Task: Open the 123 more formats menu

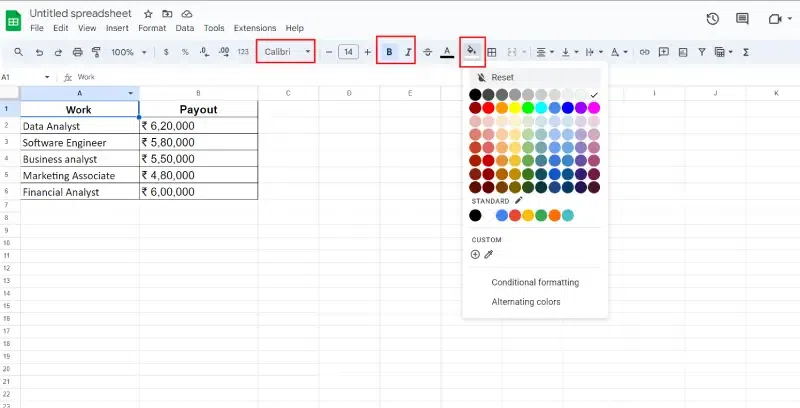Action: click(243, 52)
